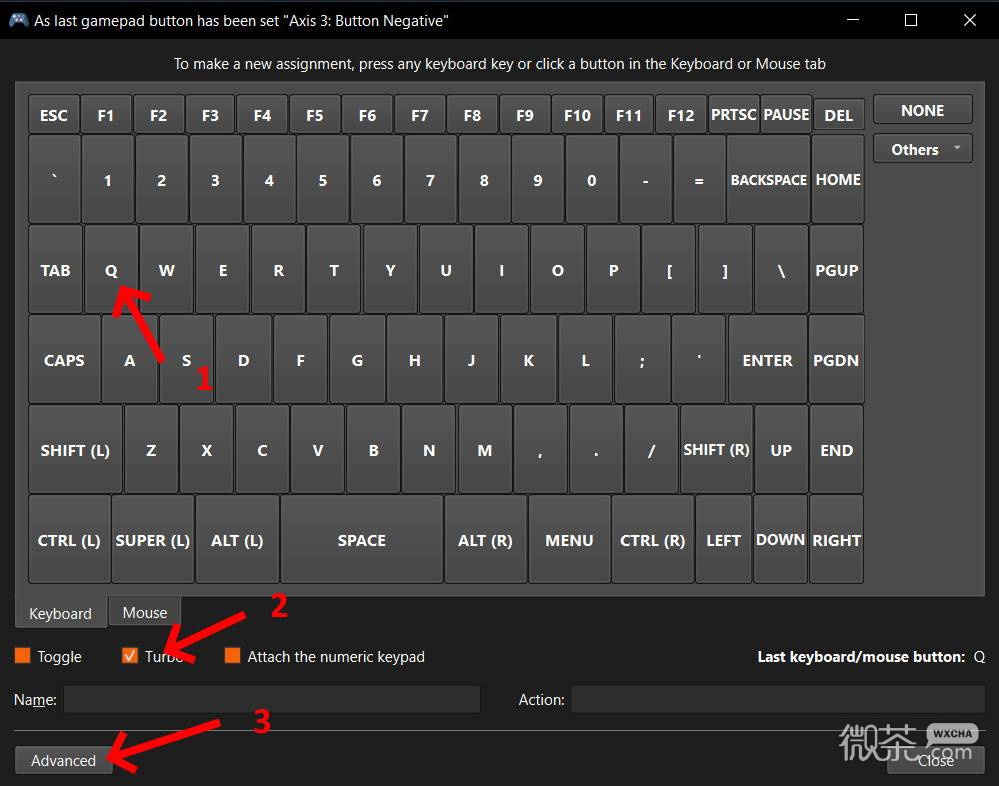Assign the F5 key

315,115
